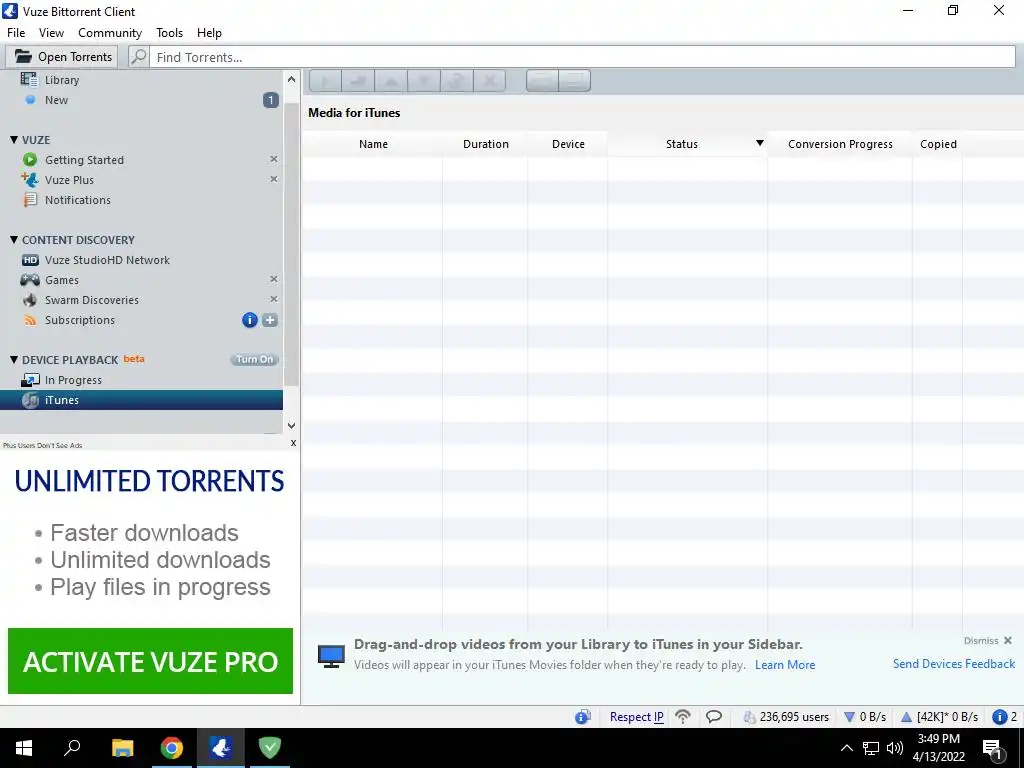
Task: Close the Swarm Discoveries sidebar entry
Action: 274,299
